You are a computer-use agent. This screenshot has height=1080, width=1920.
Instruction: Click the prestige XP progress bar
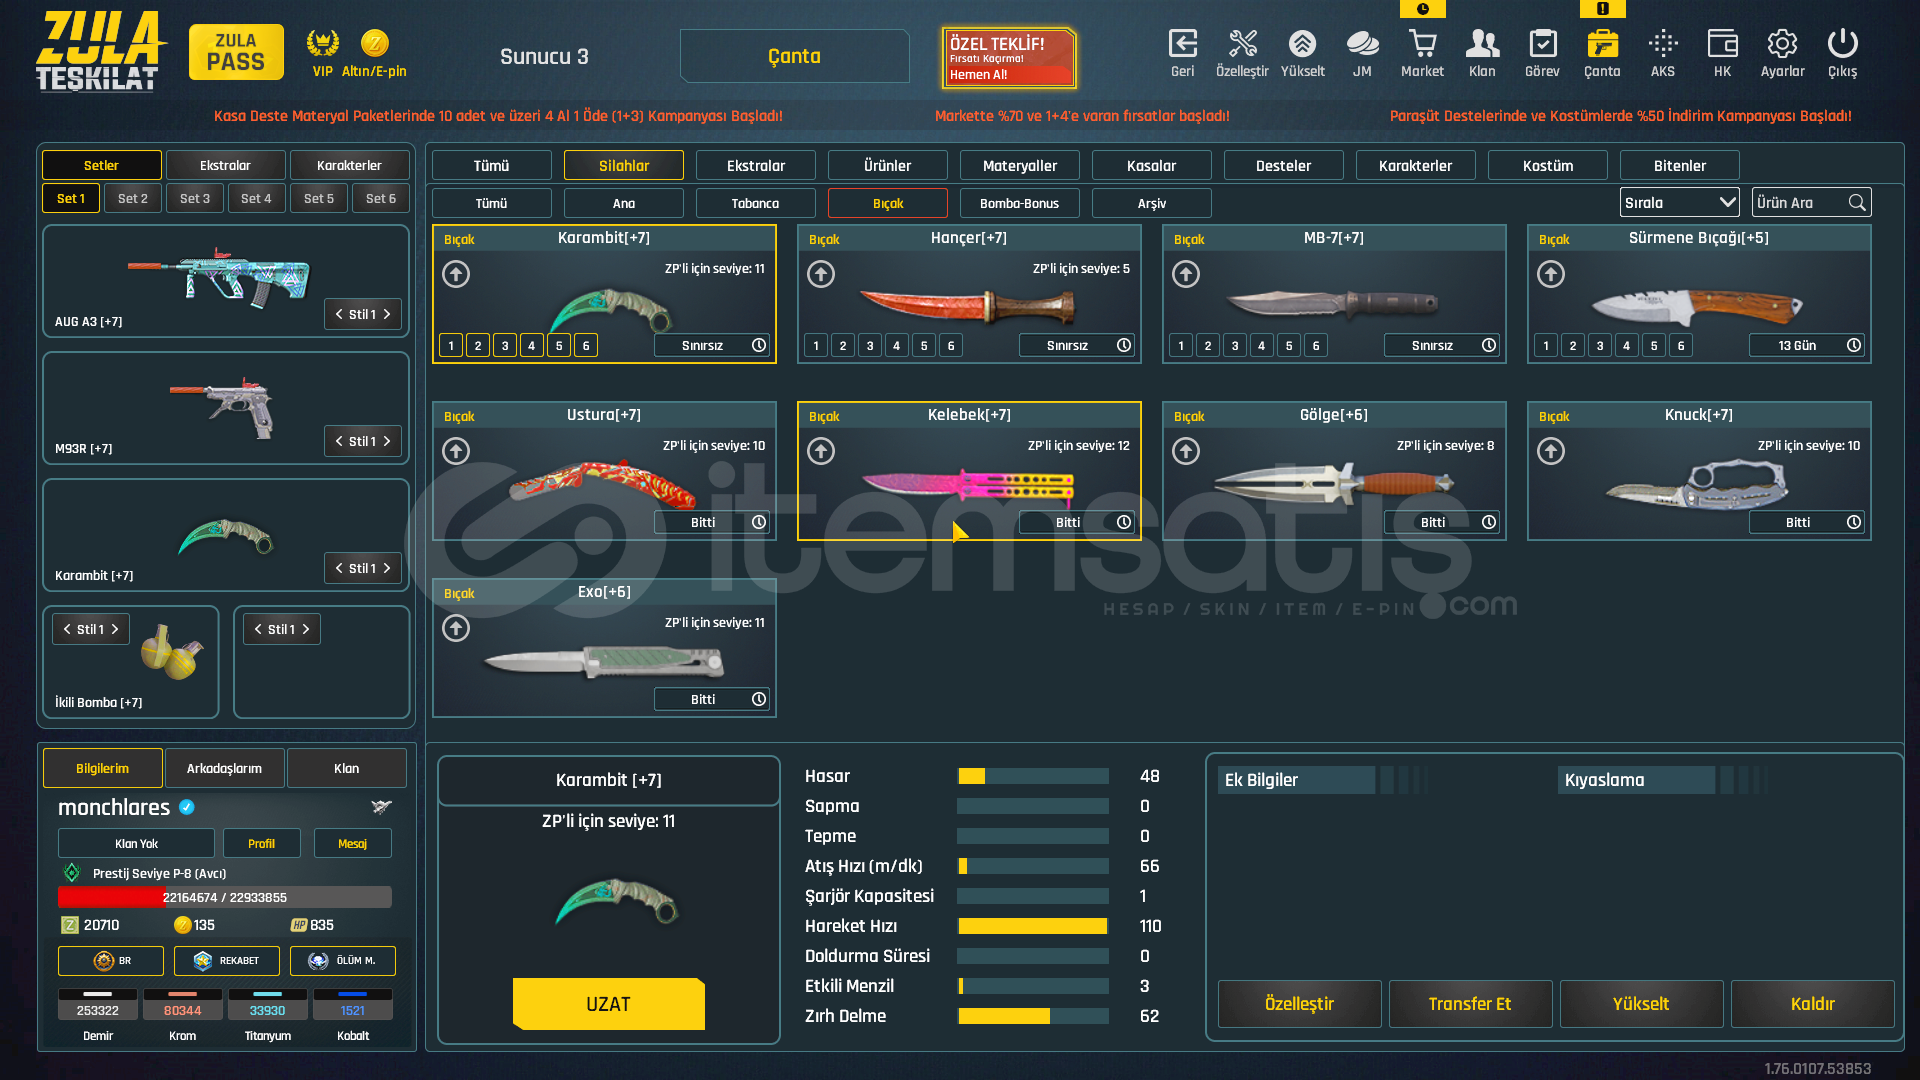pos(225,897)
